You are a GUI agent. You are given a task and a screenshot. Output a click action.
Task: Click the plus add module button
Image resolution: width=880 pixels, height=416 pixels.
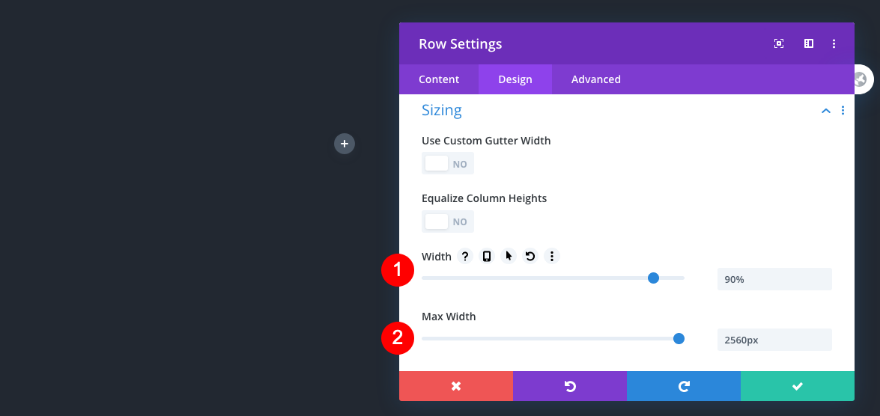coord(344,144)
